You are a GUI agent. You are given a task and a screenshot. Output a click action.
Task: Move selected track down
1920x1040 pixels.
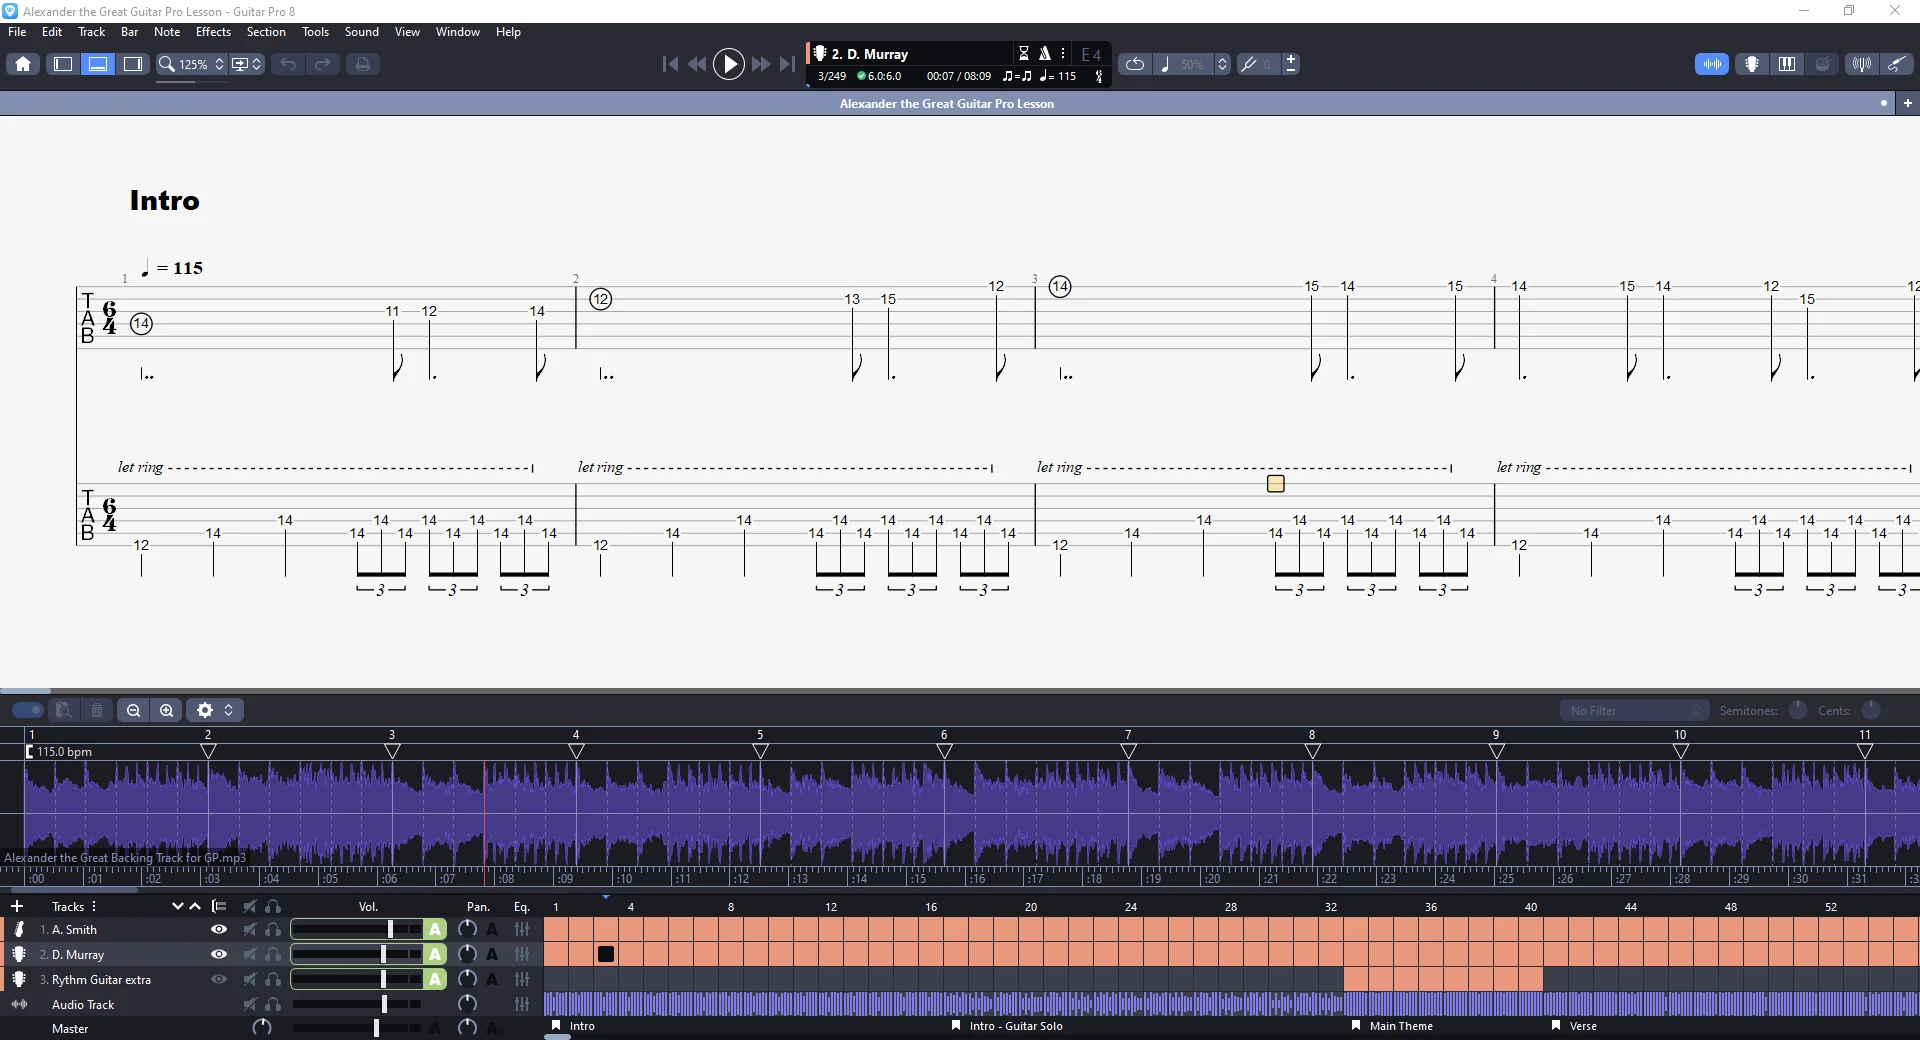[x=177, y=906]
